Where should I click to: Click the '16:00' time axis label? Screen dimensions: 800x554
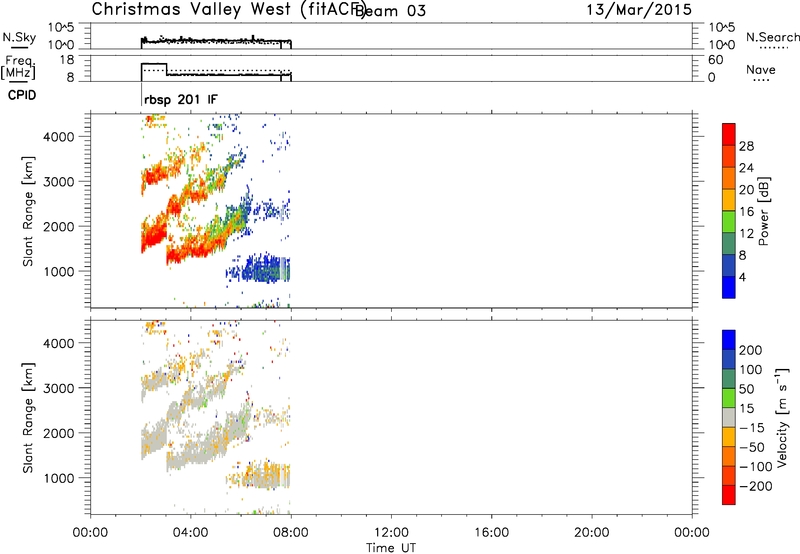click(491, 533)
